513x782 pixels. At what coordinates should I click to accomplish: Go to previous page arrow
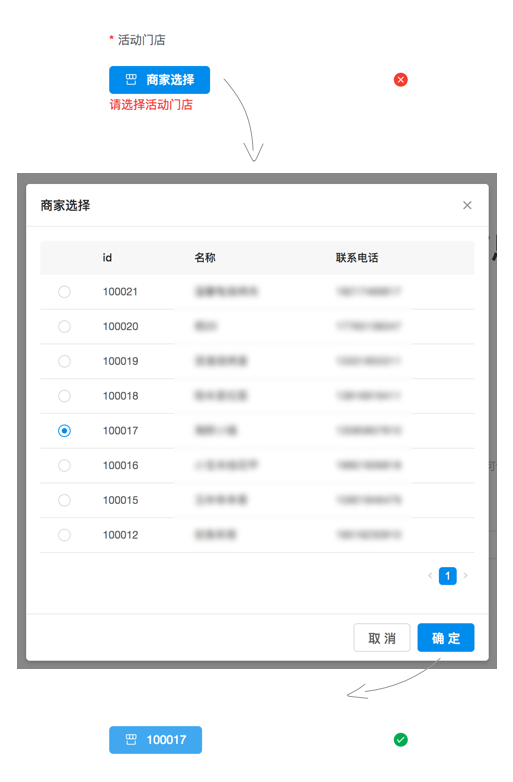(430, 576)
